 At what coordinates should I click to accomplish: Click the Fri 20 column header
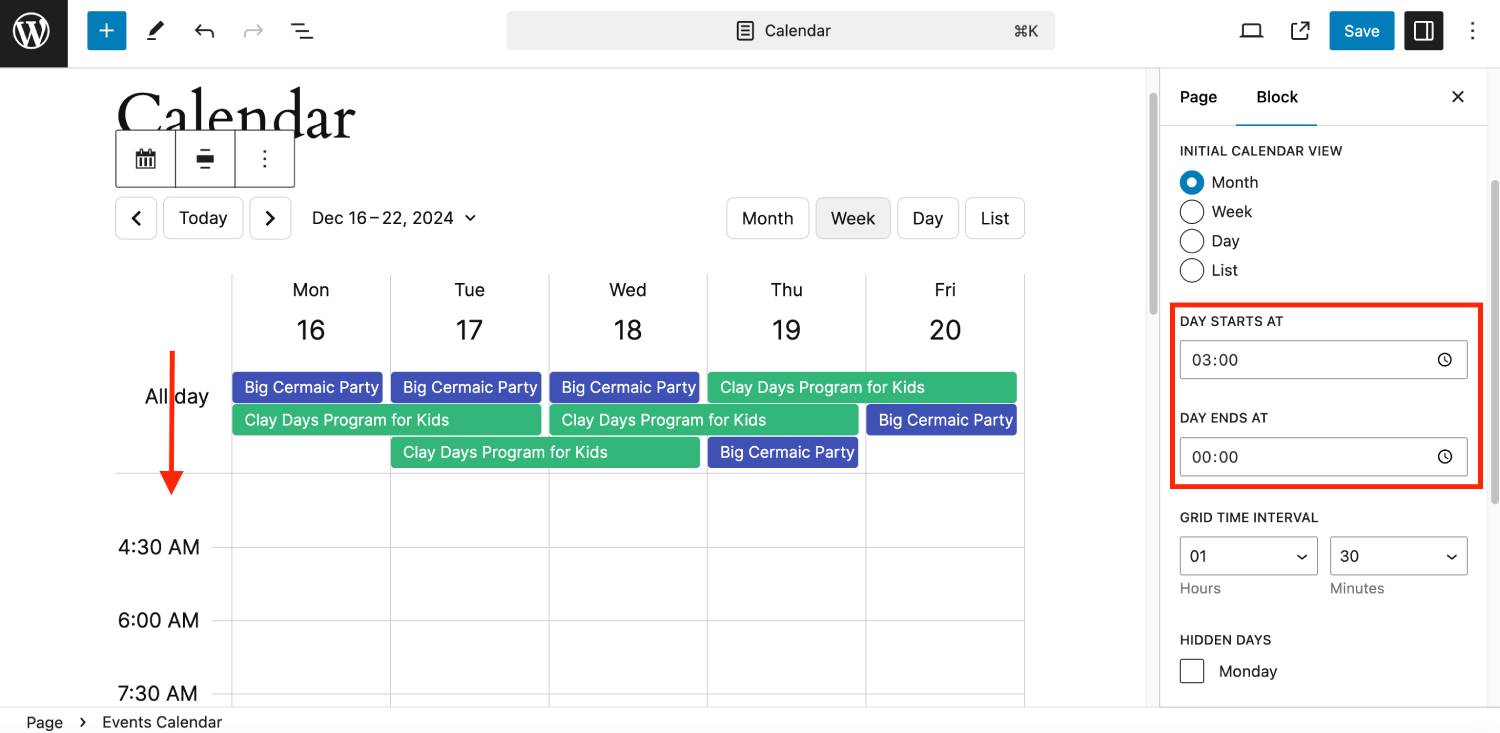click(x=945, y=311)
